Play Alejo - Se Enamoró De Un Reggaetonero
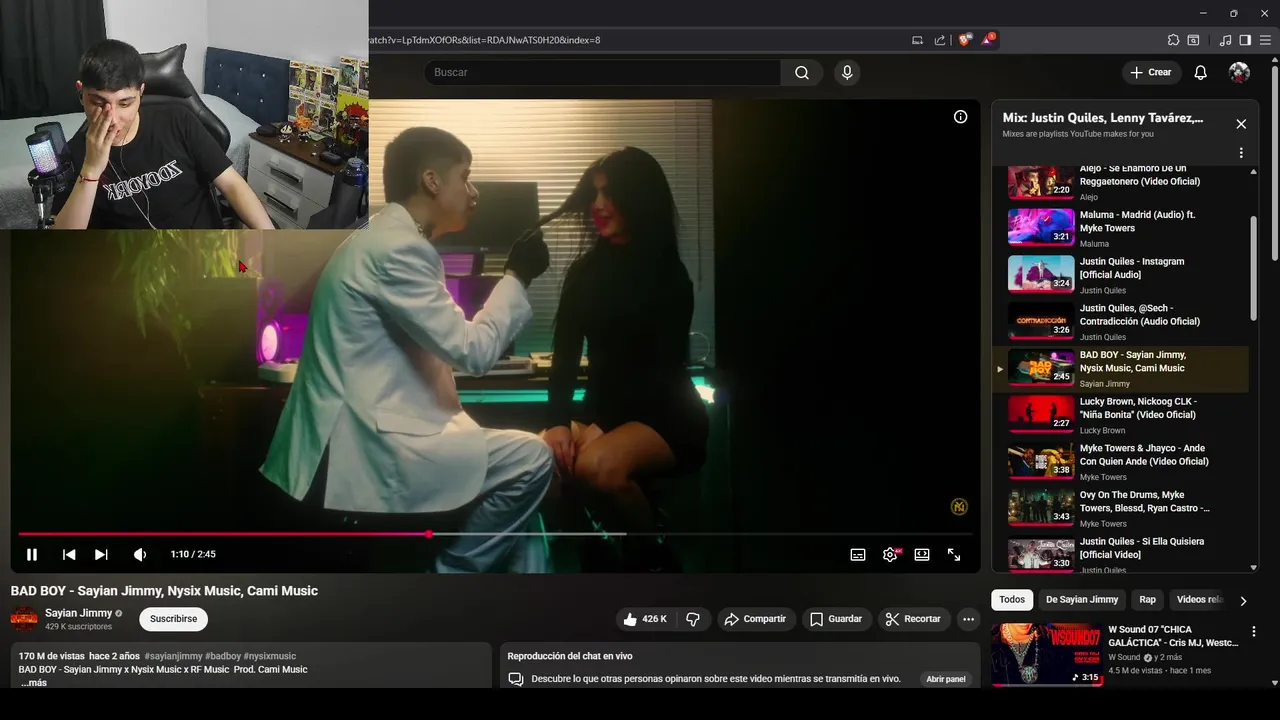 click(x=1120, y=183)
